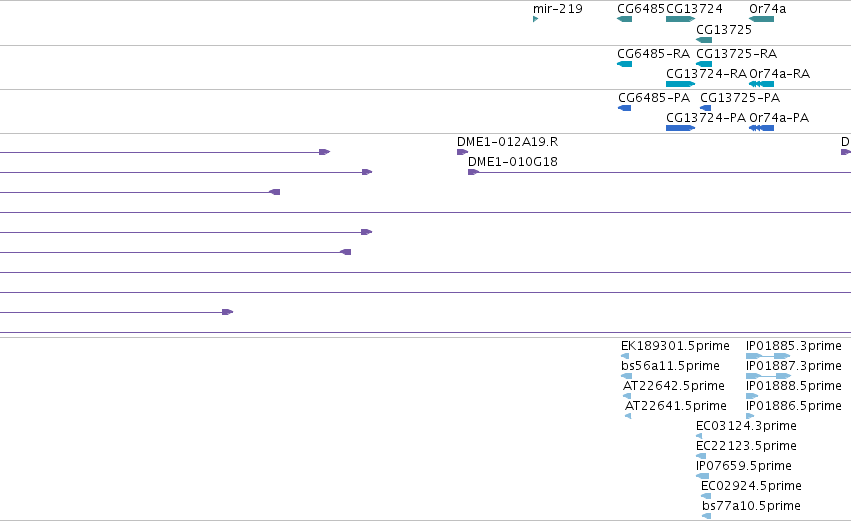This screenshot has width=851, height=521.
Task: Select the IP01885.3prime EST glyph
Action: (768, 356)
